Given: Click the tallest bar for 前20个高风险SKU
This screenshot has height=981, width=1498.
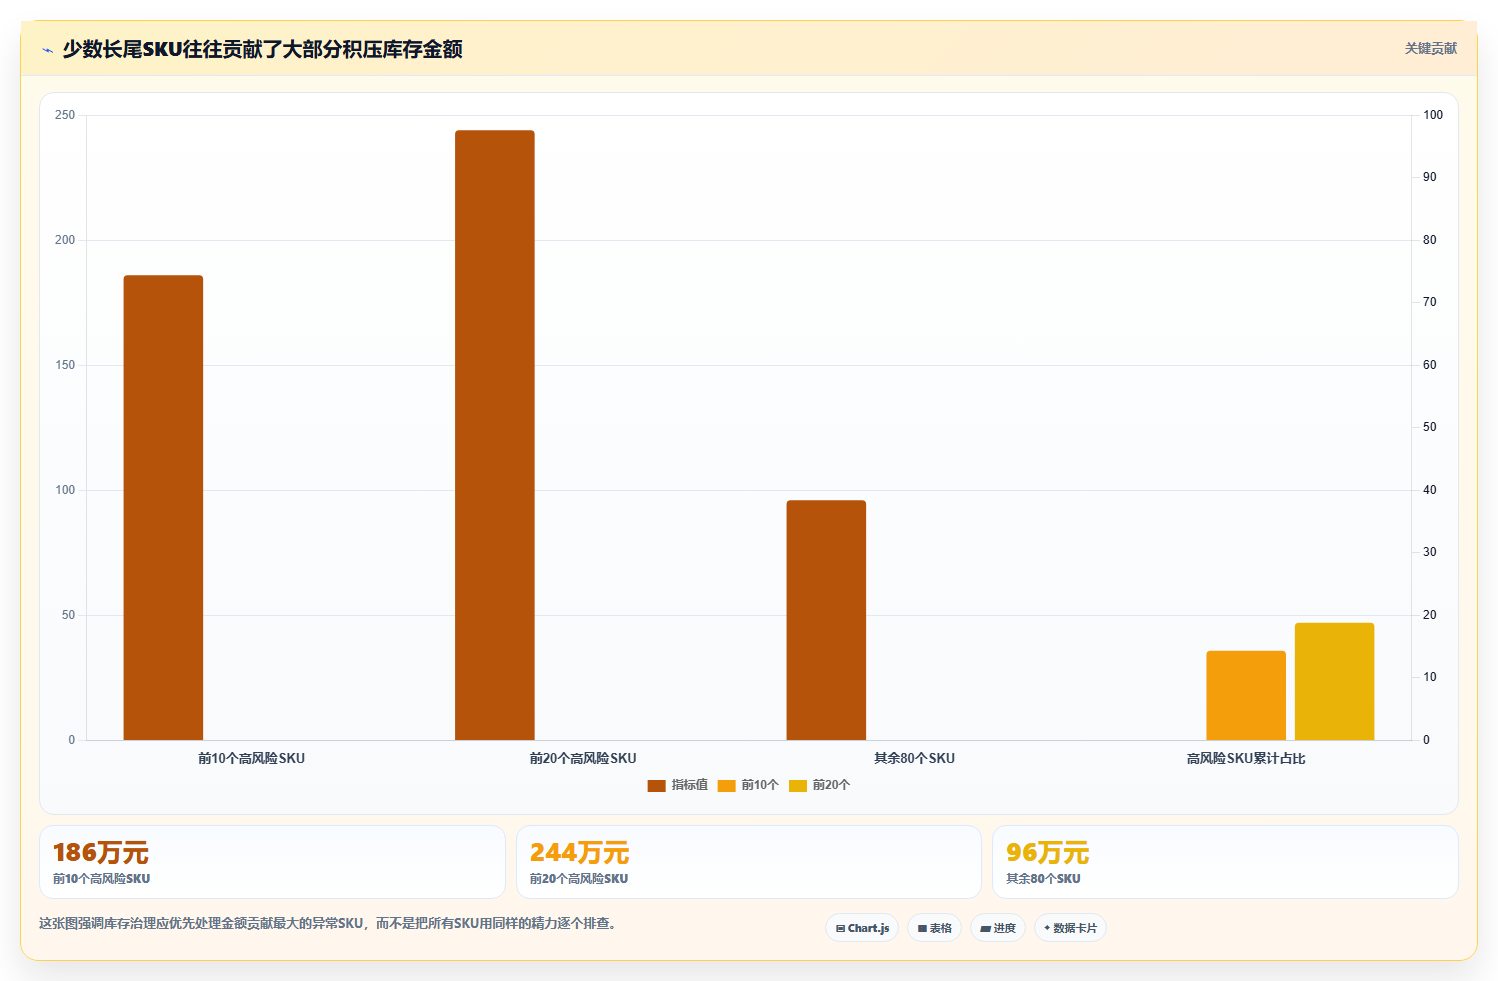Looking at the screenshot, I should click(x=495, y=435).
